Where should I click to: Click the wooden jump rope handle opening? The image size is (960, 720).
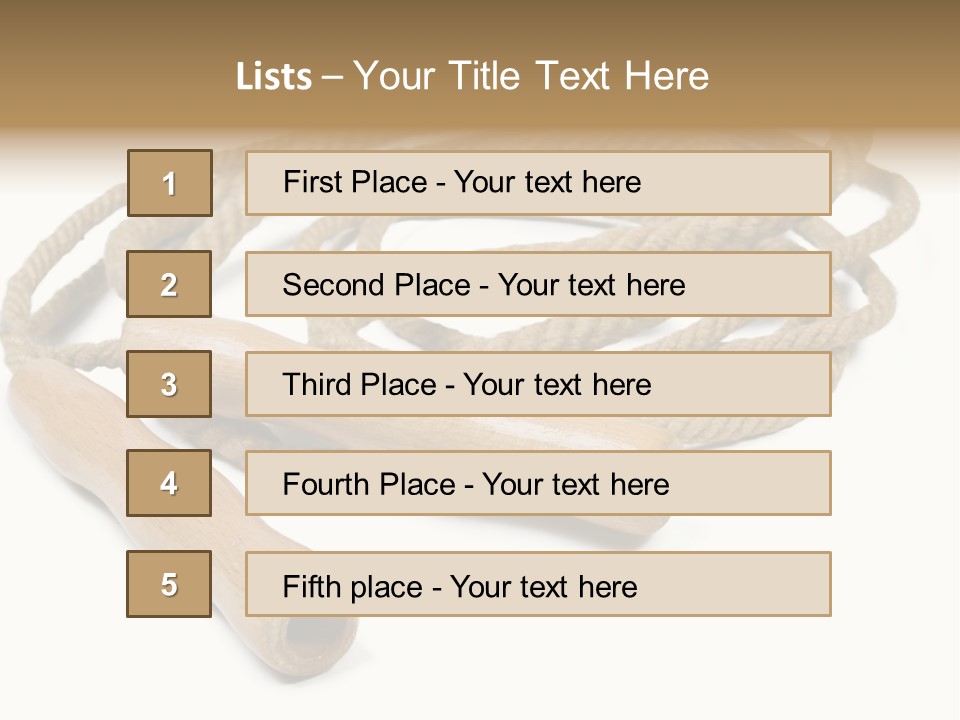(312, 638)
